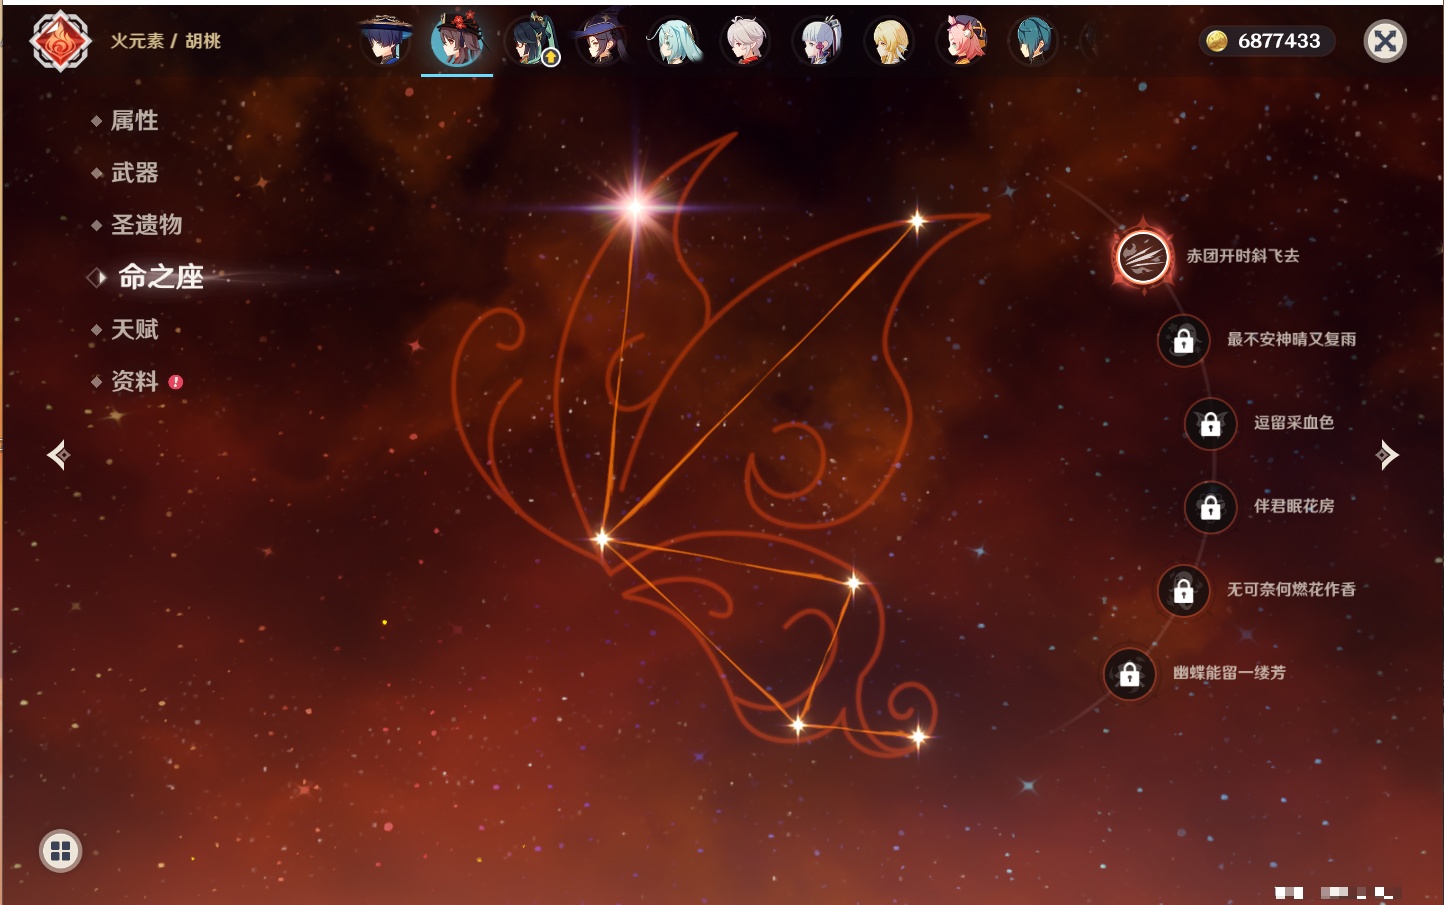Click the 无可奈何燃花作香 constellation label
The image size is (1444, 905).
1291,589
